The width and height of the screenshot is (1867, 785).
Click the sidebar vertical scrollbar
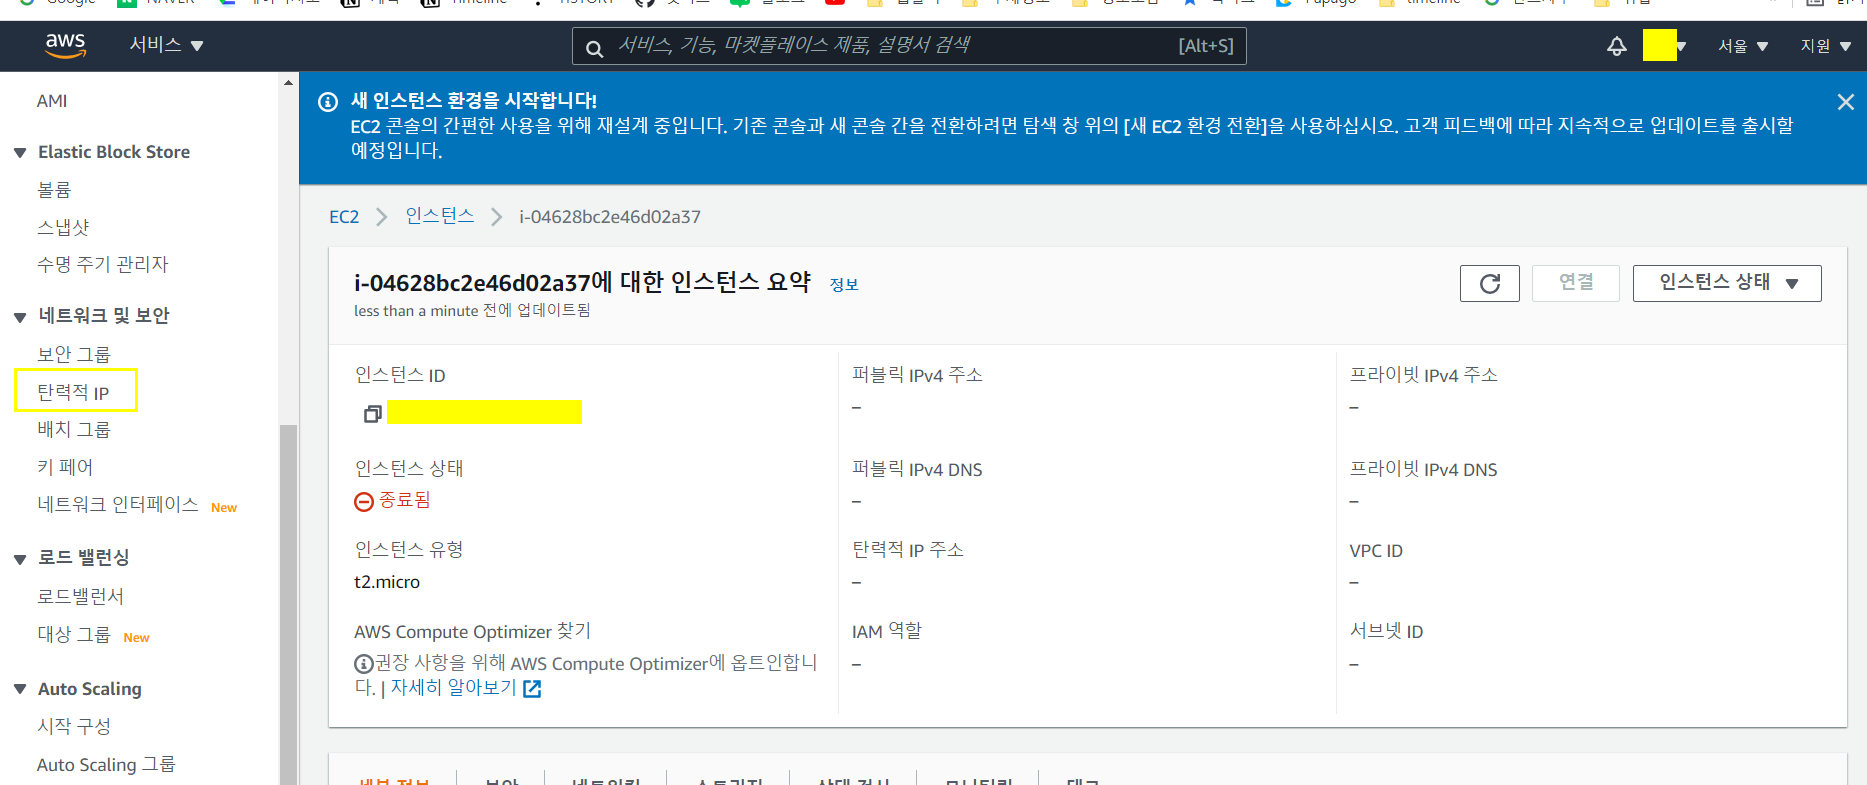288,604
